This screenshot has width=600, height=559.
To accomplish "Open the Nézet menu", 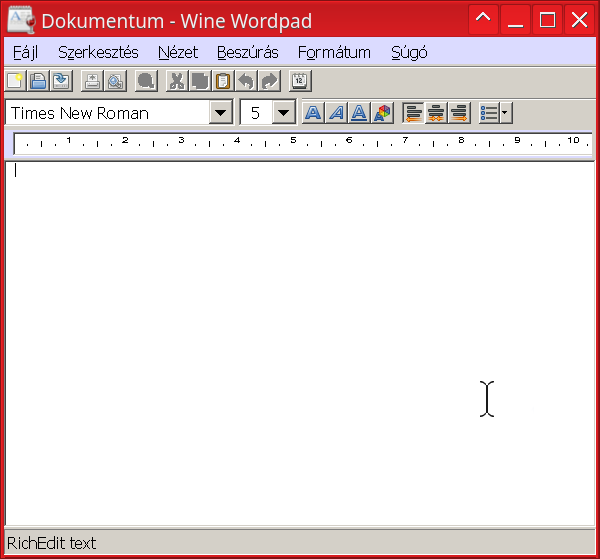I will click(x=178, y=52).
